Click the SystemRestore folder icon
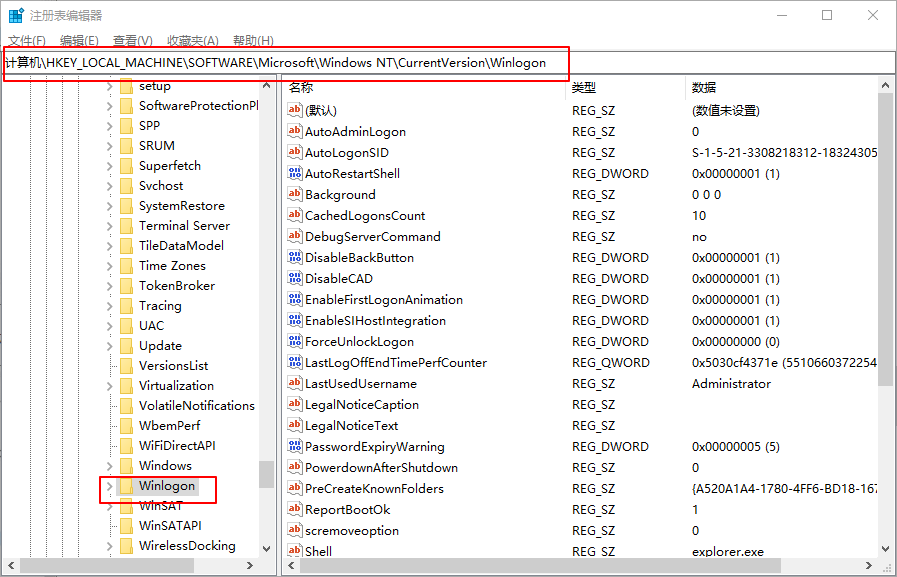Image resolution: width=897 pixels, height=577 pixels. point(126,206)
